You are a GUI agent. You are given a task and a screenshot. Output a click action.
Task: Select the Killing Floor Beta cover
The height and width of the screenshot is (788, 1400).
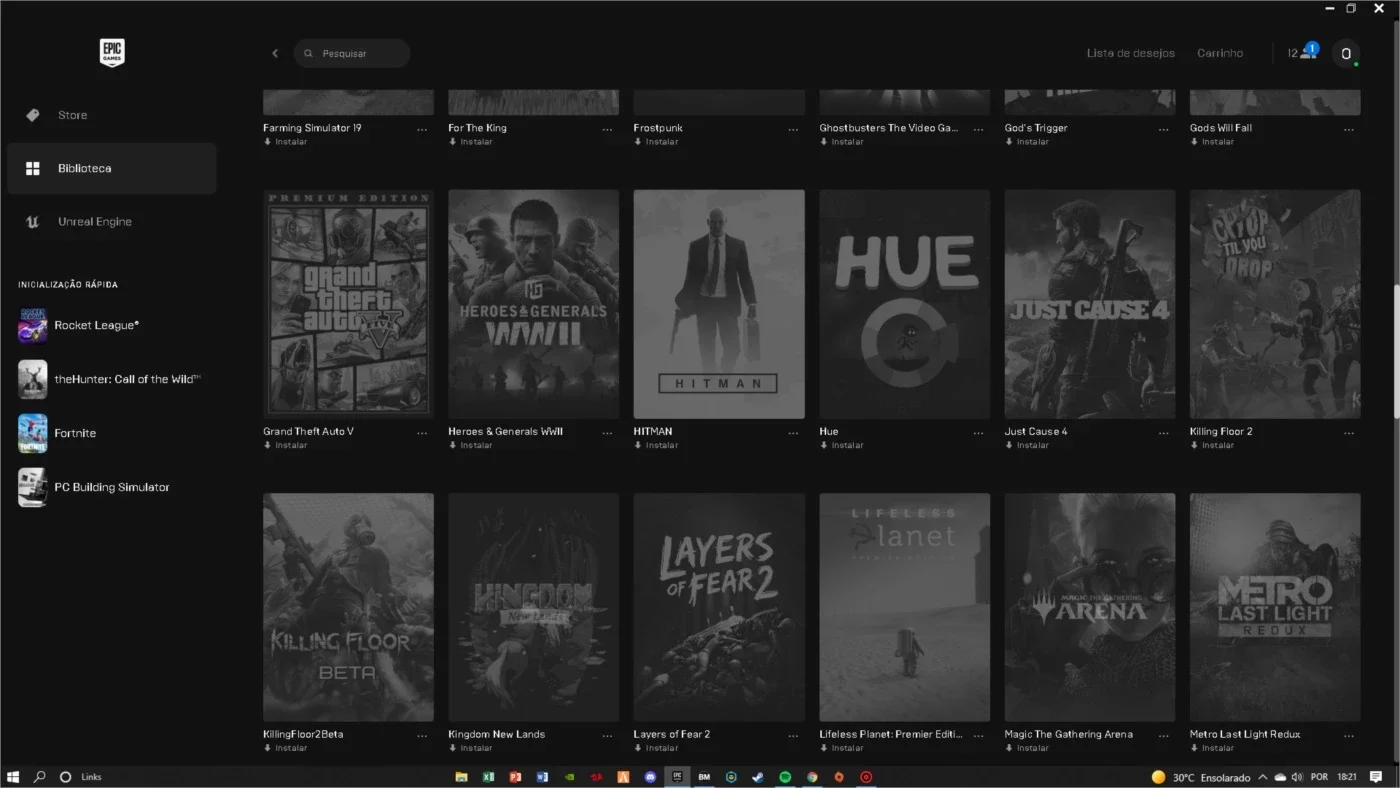[x=348, y=607]
